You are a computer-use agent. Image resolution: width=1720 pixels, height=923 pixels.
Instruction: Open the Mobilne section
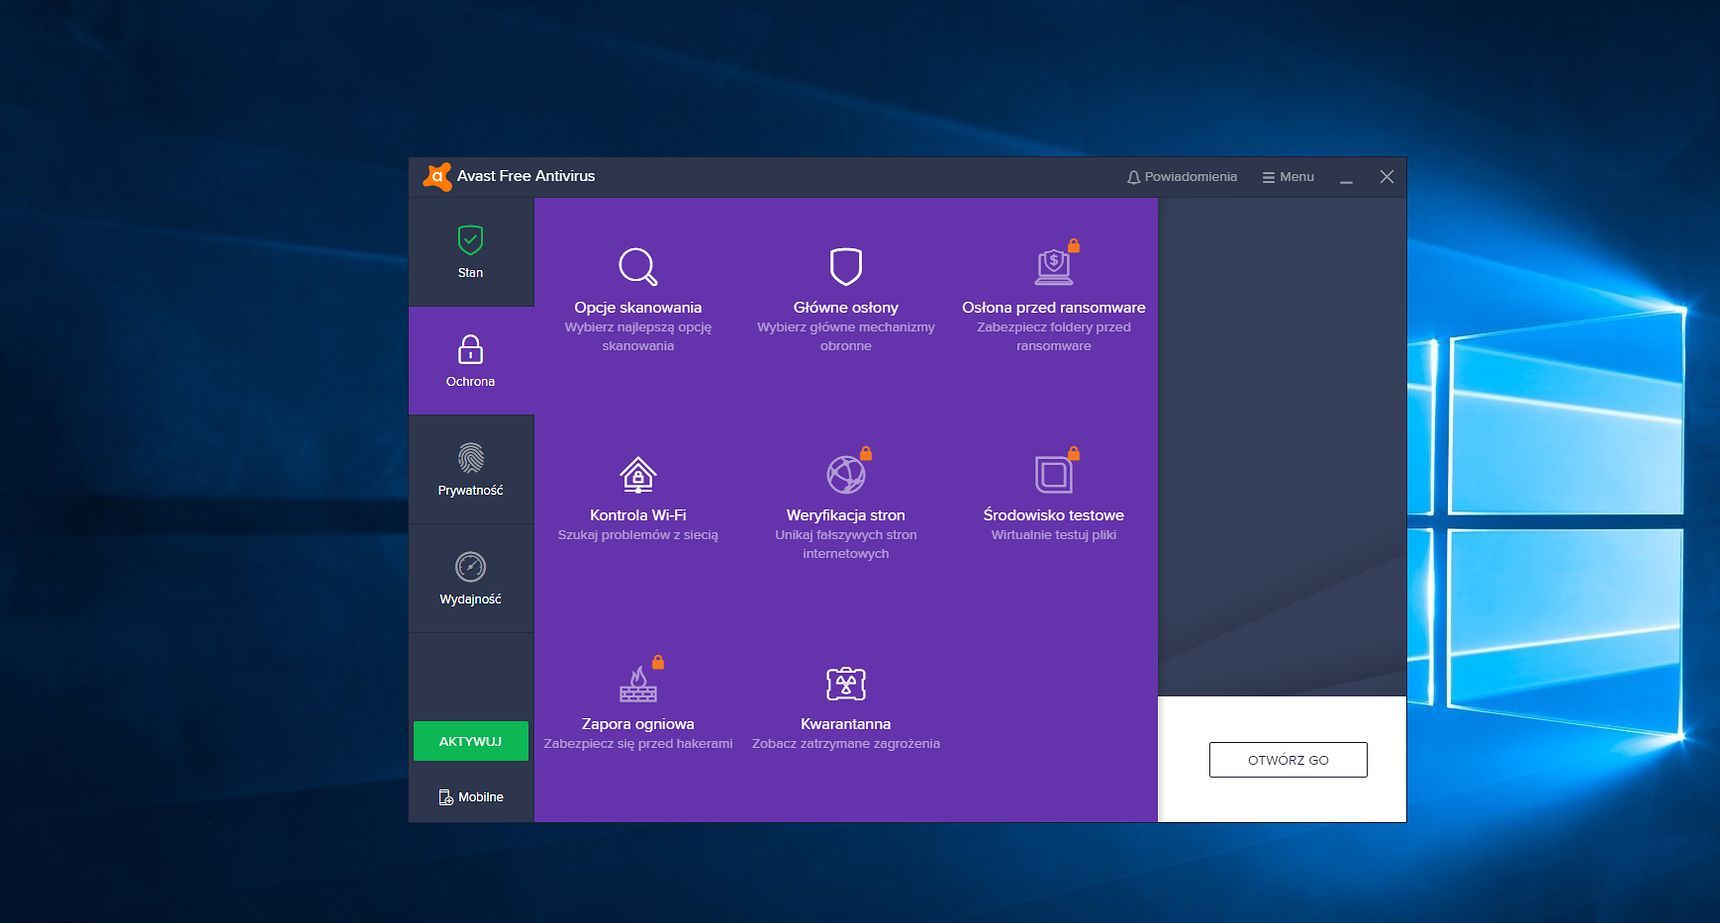coord(470,796)
